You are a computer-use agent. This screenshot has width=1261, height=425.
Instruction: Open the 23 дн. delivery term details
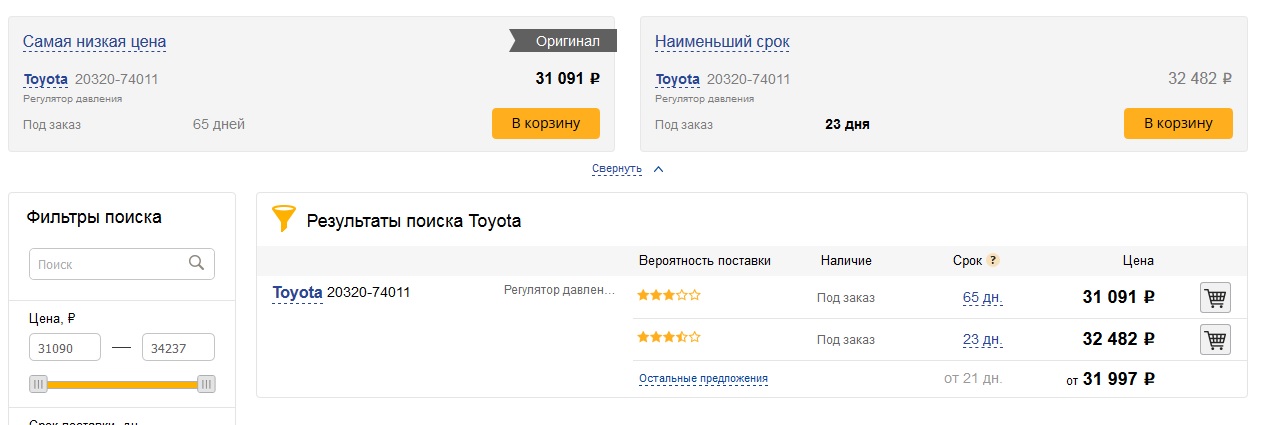pyautogui.click(x=982, y=340)
